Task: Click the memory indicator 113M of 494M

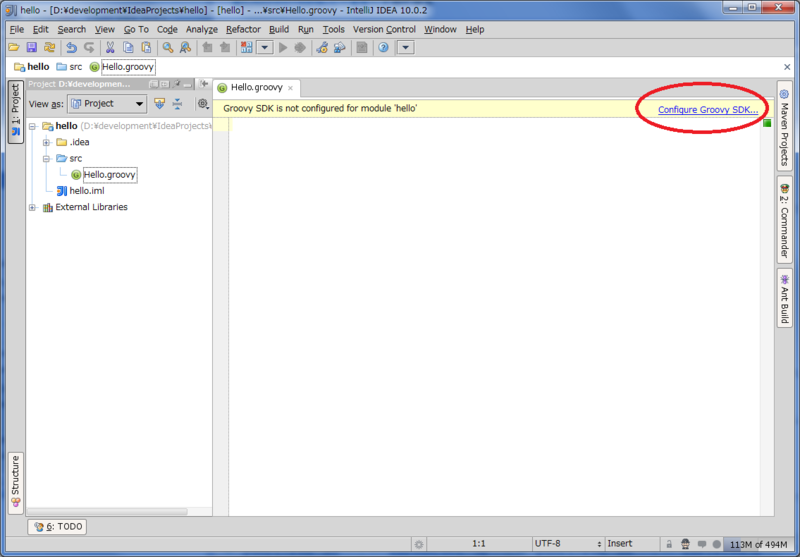Action: tap(758, 544)
